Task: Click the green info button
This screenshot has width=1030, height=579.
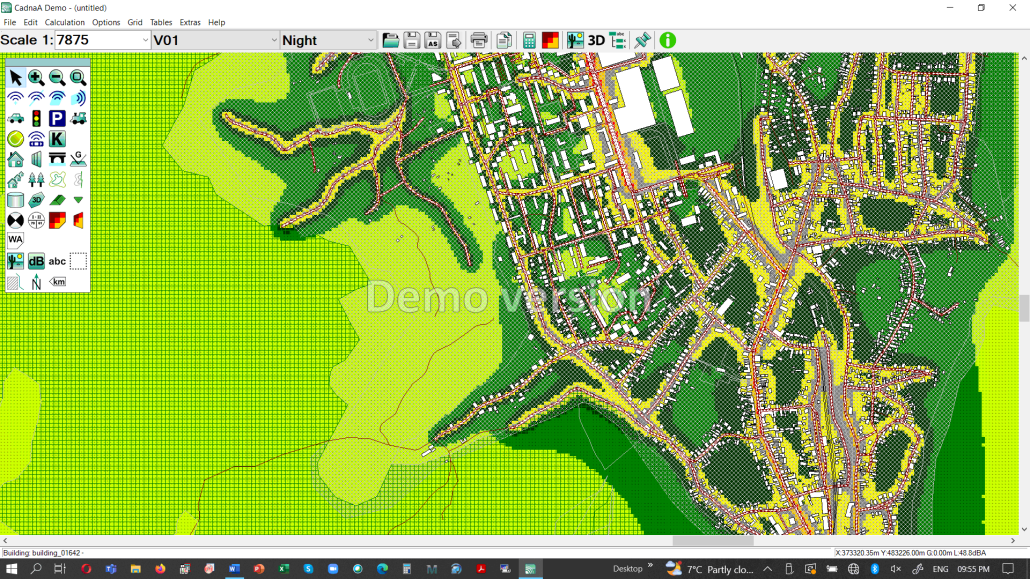Action: tap(667, 40)
